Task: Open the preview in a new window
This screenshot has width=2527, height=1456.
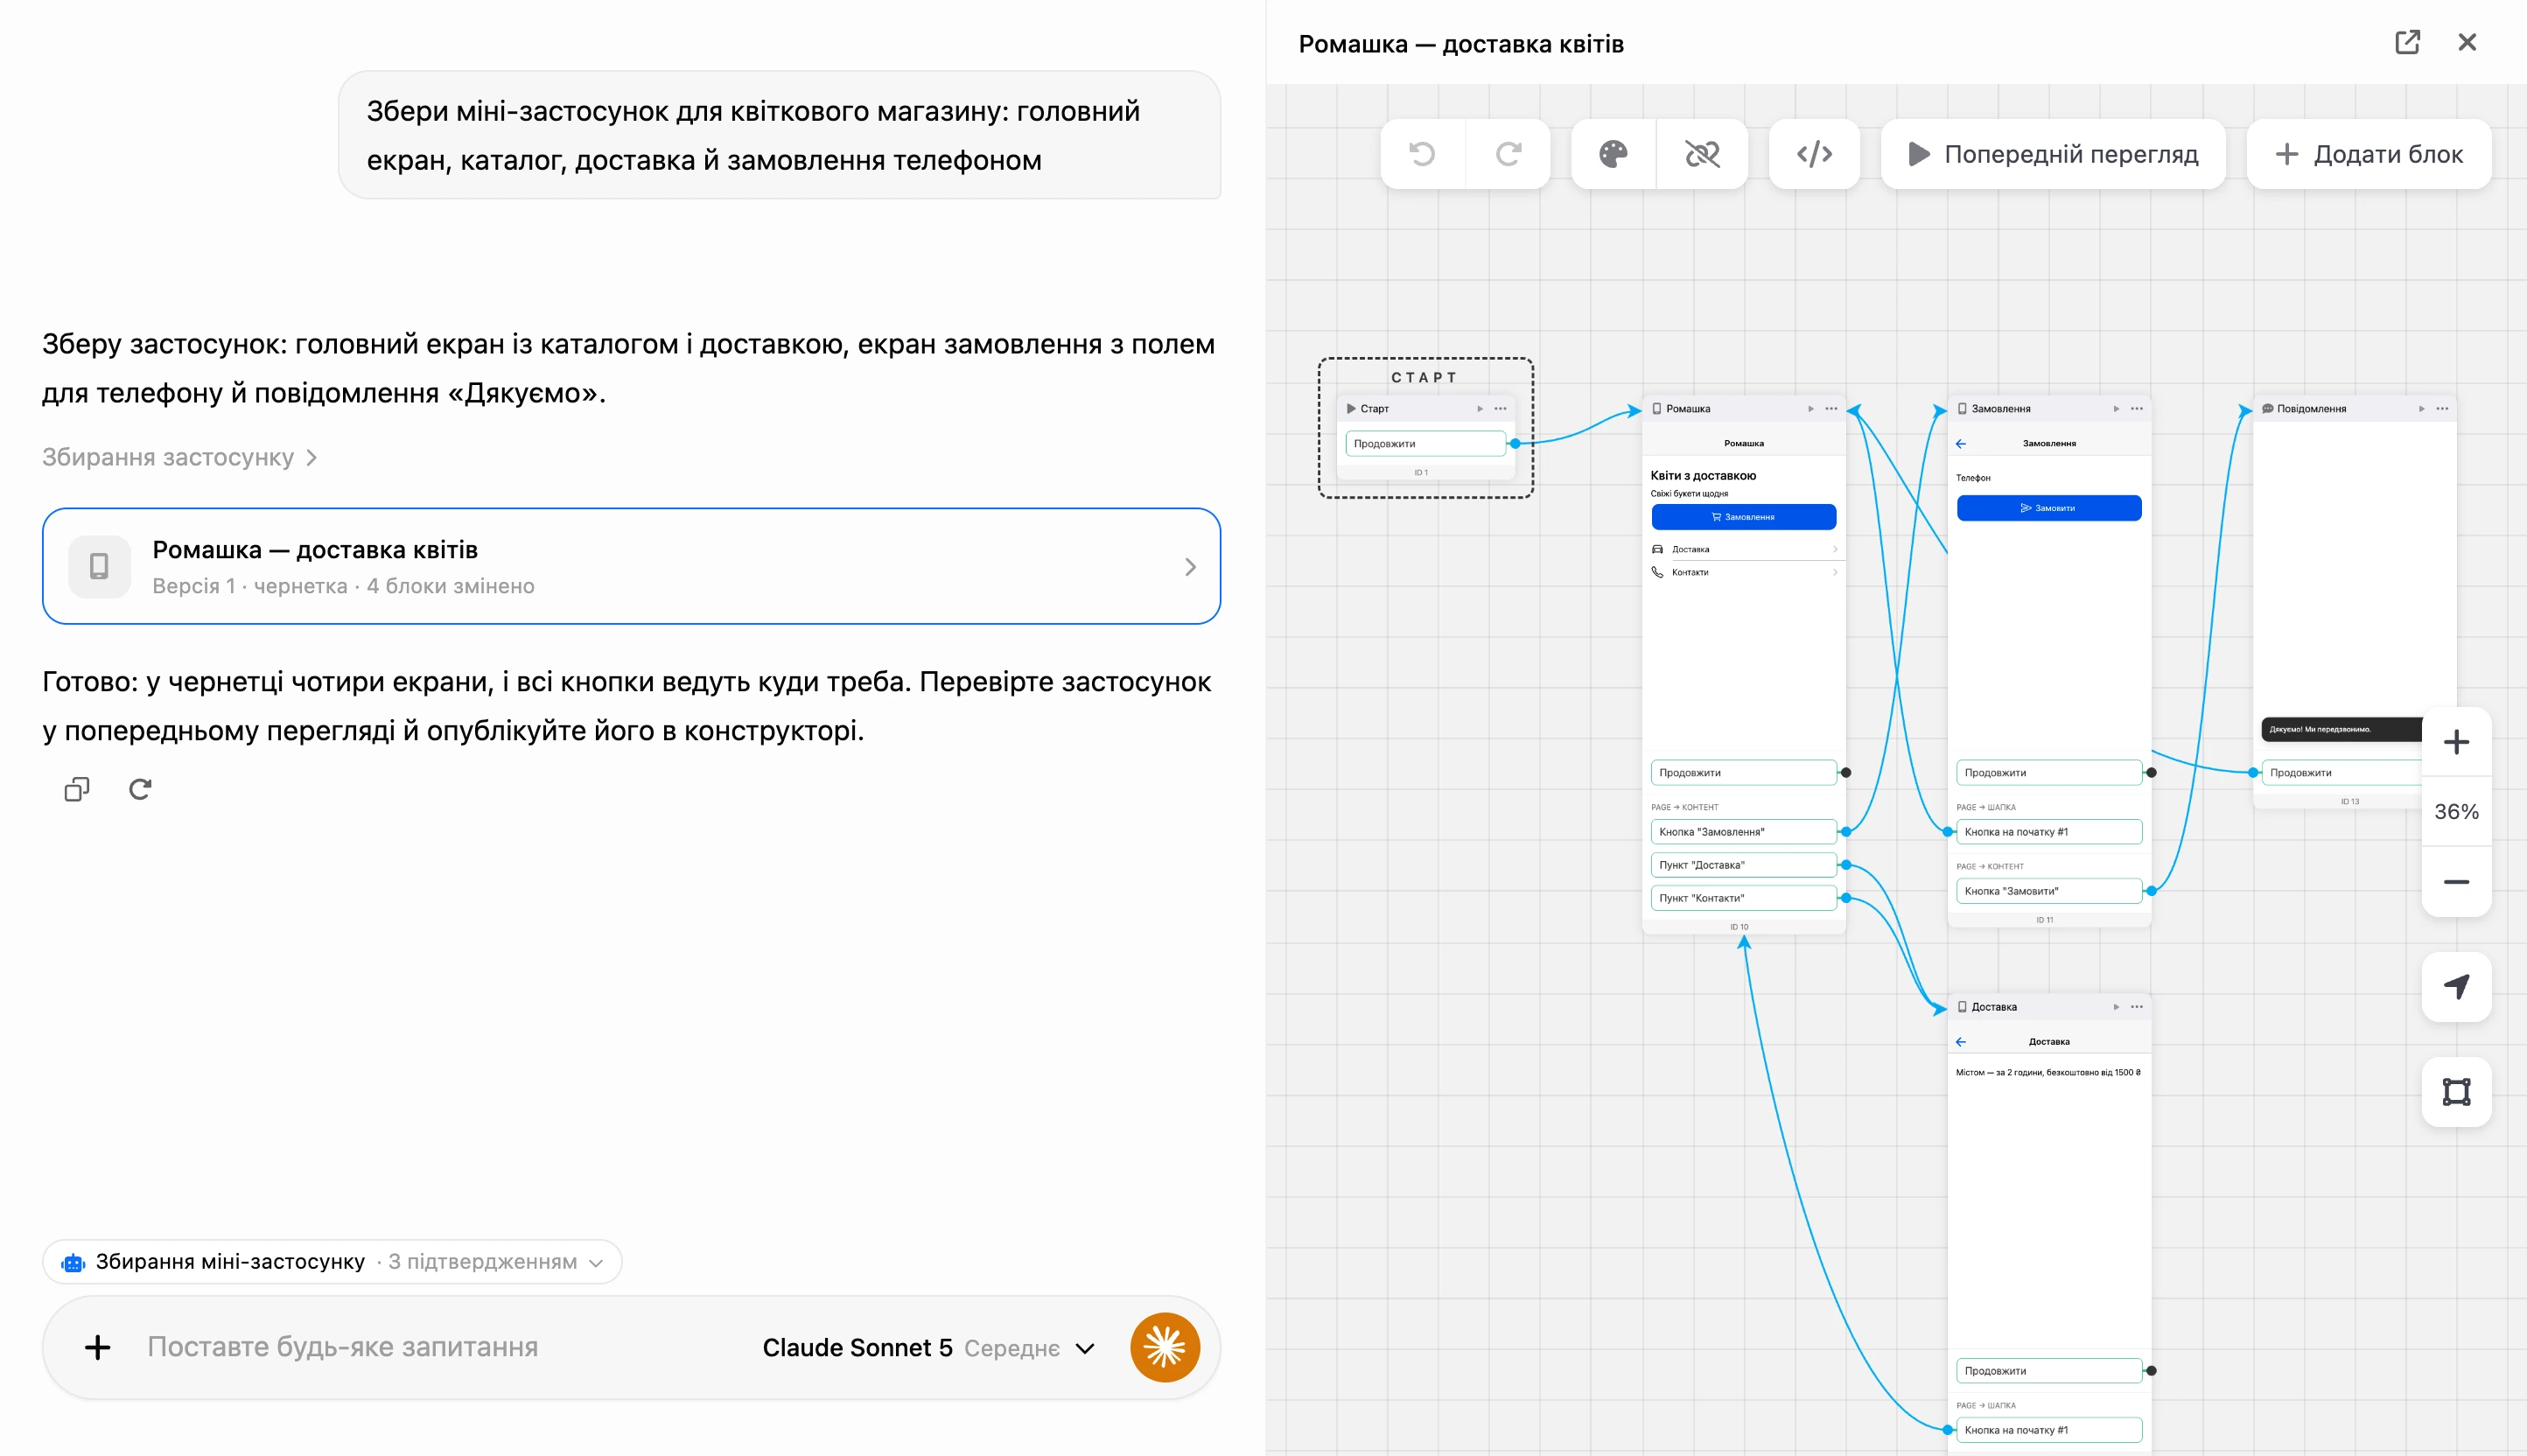Action: 2407,42
